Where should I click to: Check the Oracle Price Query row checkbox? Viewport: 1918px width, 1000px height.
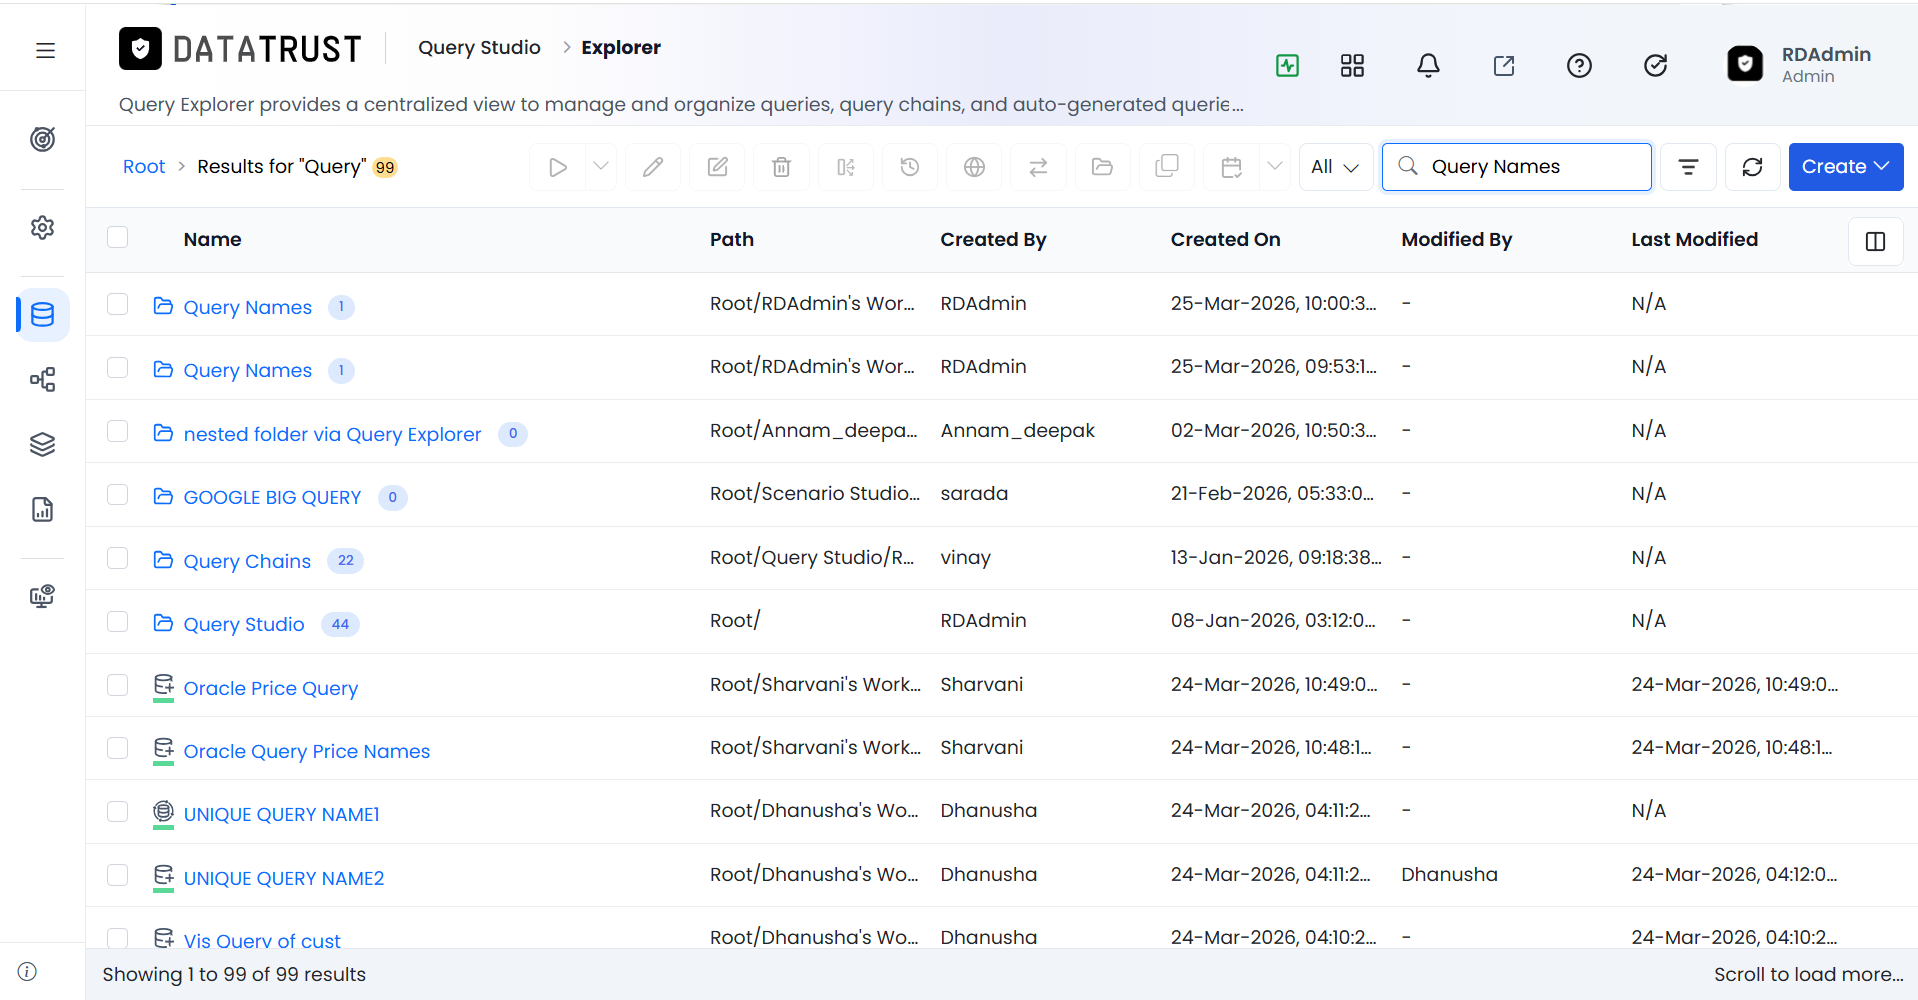(118, 685)
